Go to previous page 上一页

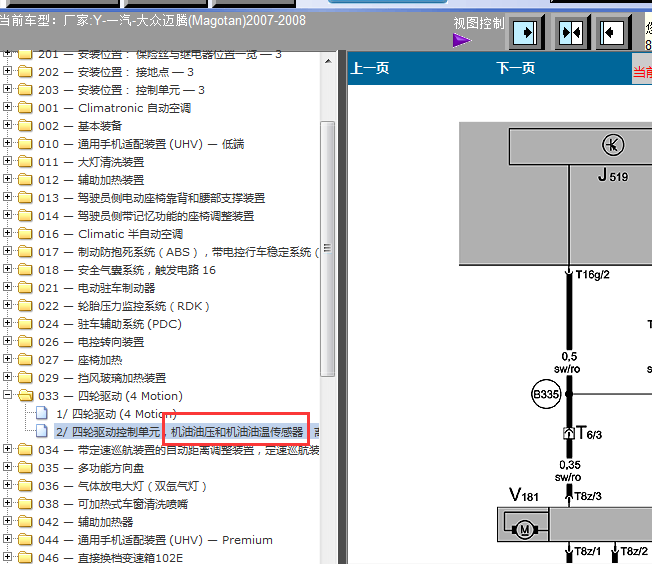(370, 68)
